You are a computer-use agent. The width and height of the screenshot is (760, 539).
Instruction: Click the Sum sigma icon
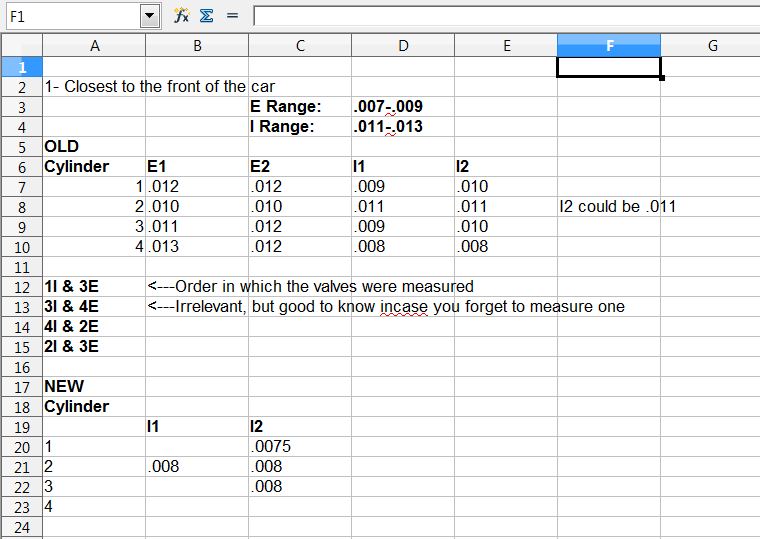tap(206, 16)
